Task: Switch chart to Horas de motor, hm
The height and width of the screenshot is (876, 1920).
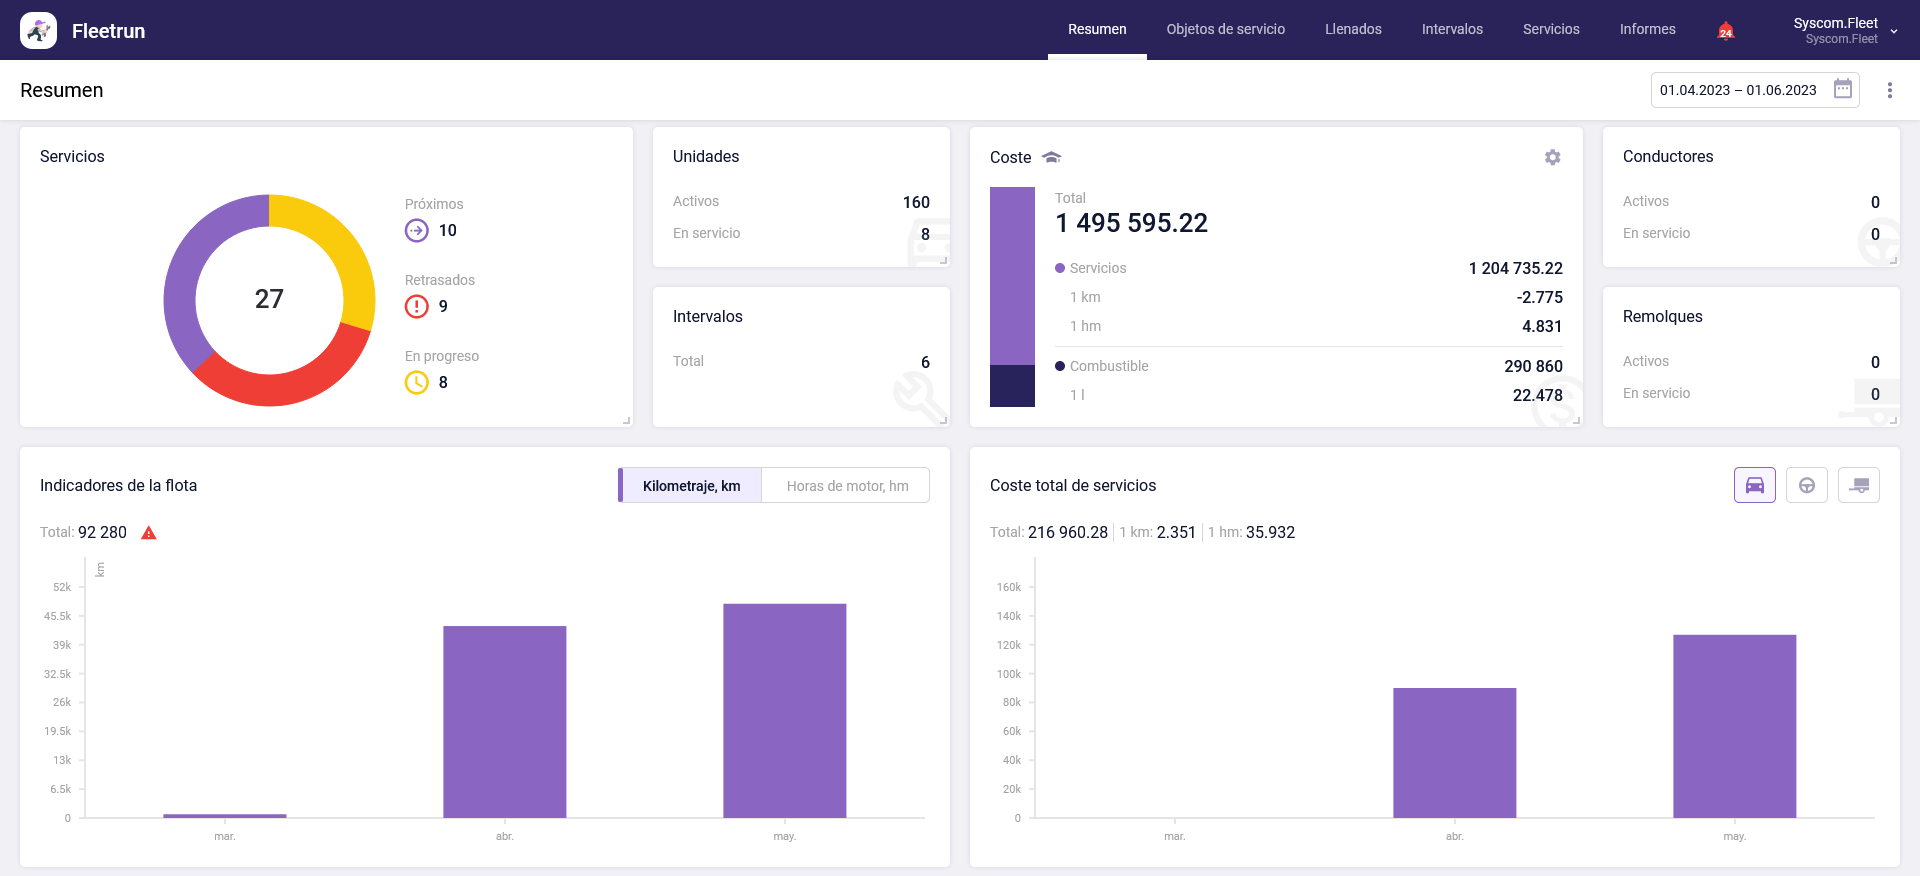Action: pyautogui.click(x=846, y=486)
